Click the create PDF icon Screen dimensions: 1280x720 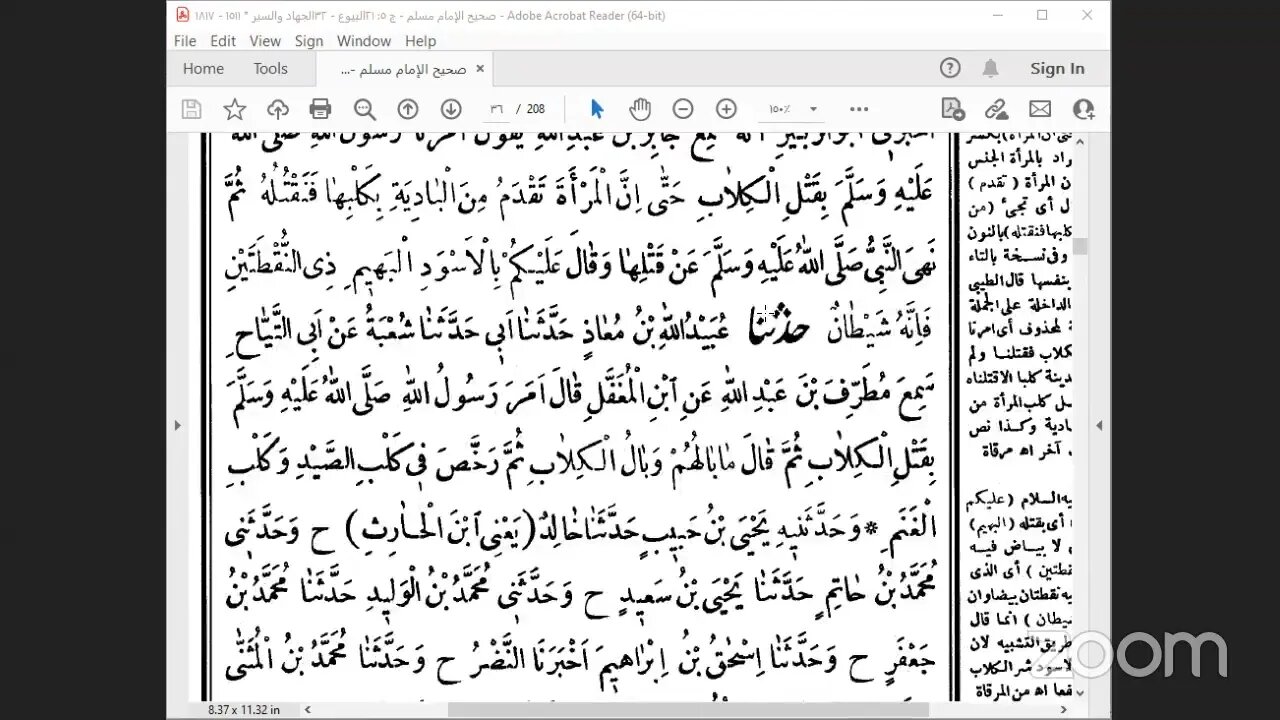(x=953, y=109)
